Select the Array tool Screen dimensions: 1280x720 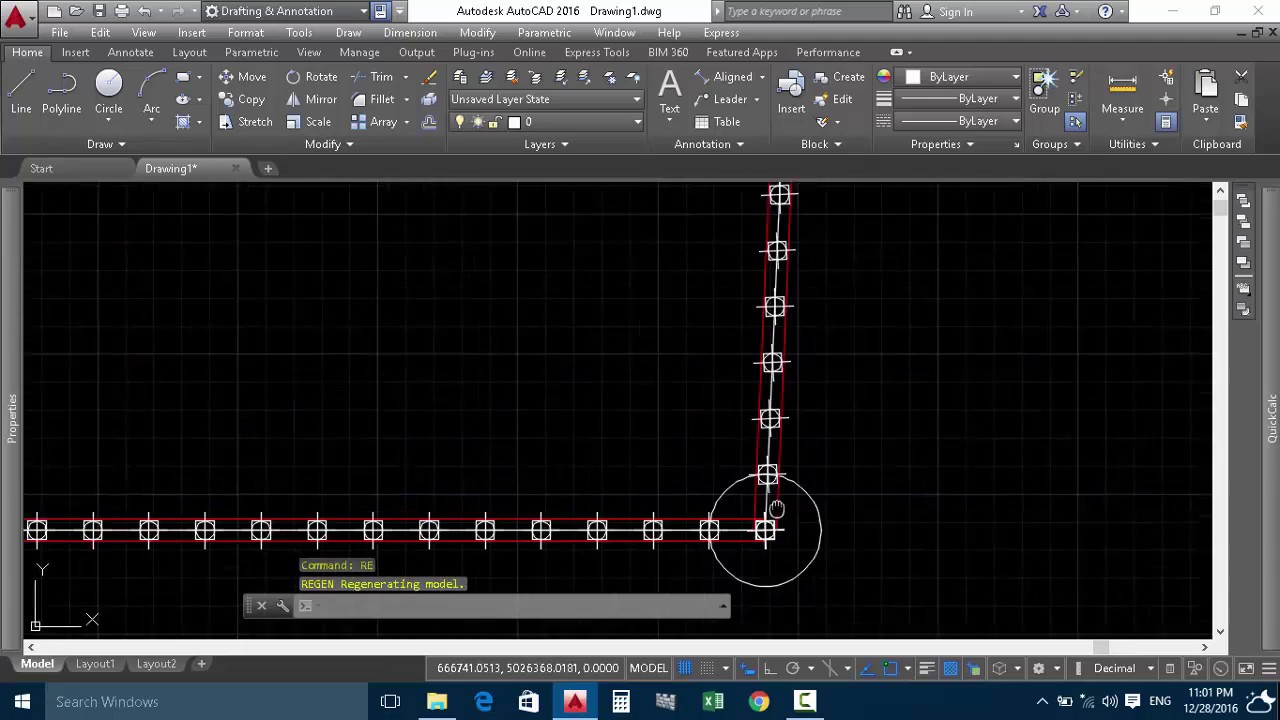pyautogui.click(x=374, y=121)
